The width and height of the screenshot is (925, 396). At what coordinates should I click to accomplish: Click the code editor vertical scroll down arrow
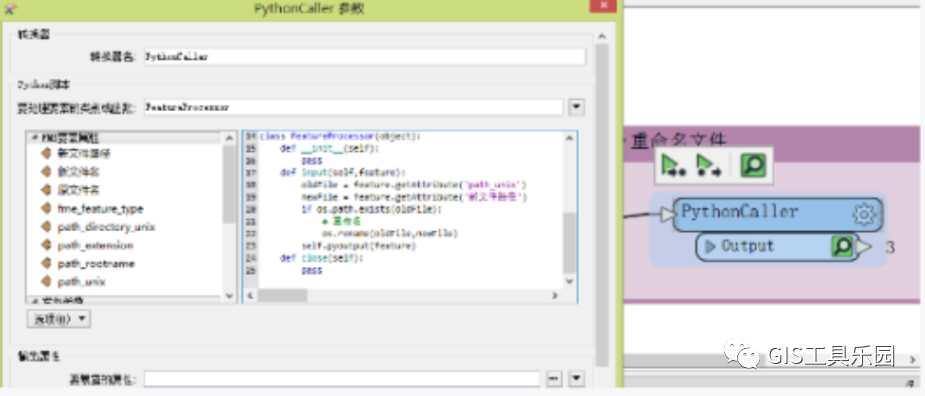[x=569, y=282]
